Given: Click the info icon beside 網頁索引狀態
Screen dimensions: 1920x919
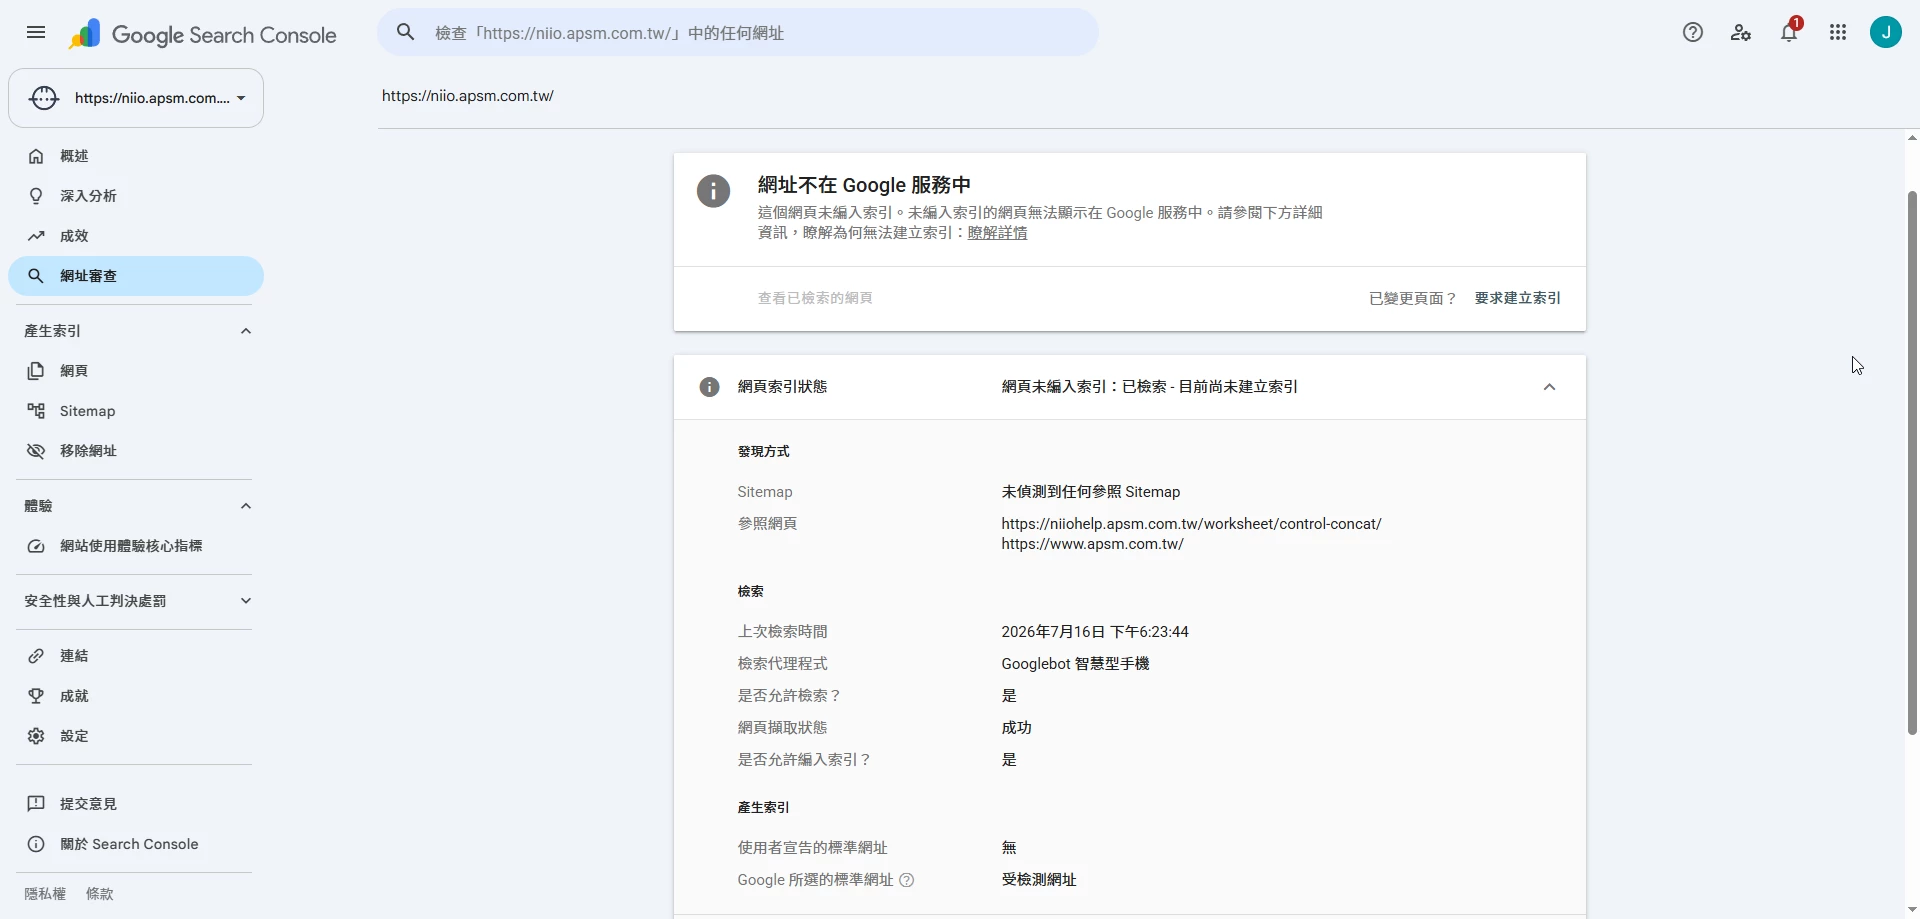Looking at the screenshot, I should pos(709,387).
